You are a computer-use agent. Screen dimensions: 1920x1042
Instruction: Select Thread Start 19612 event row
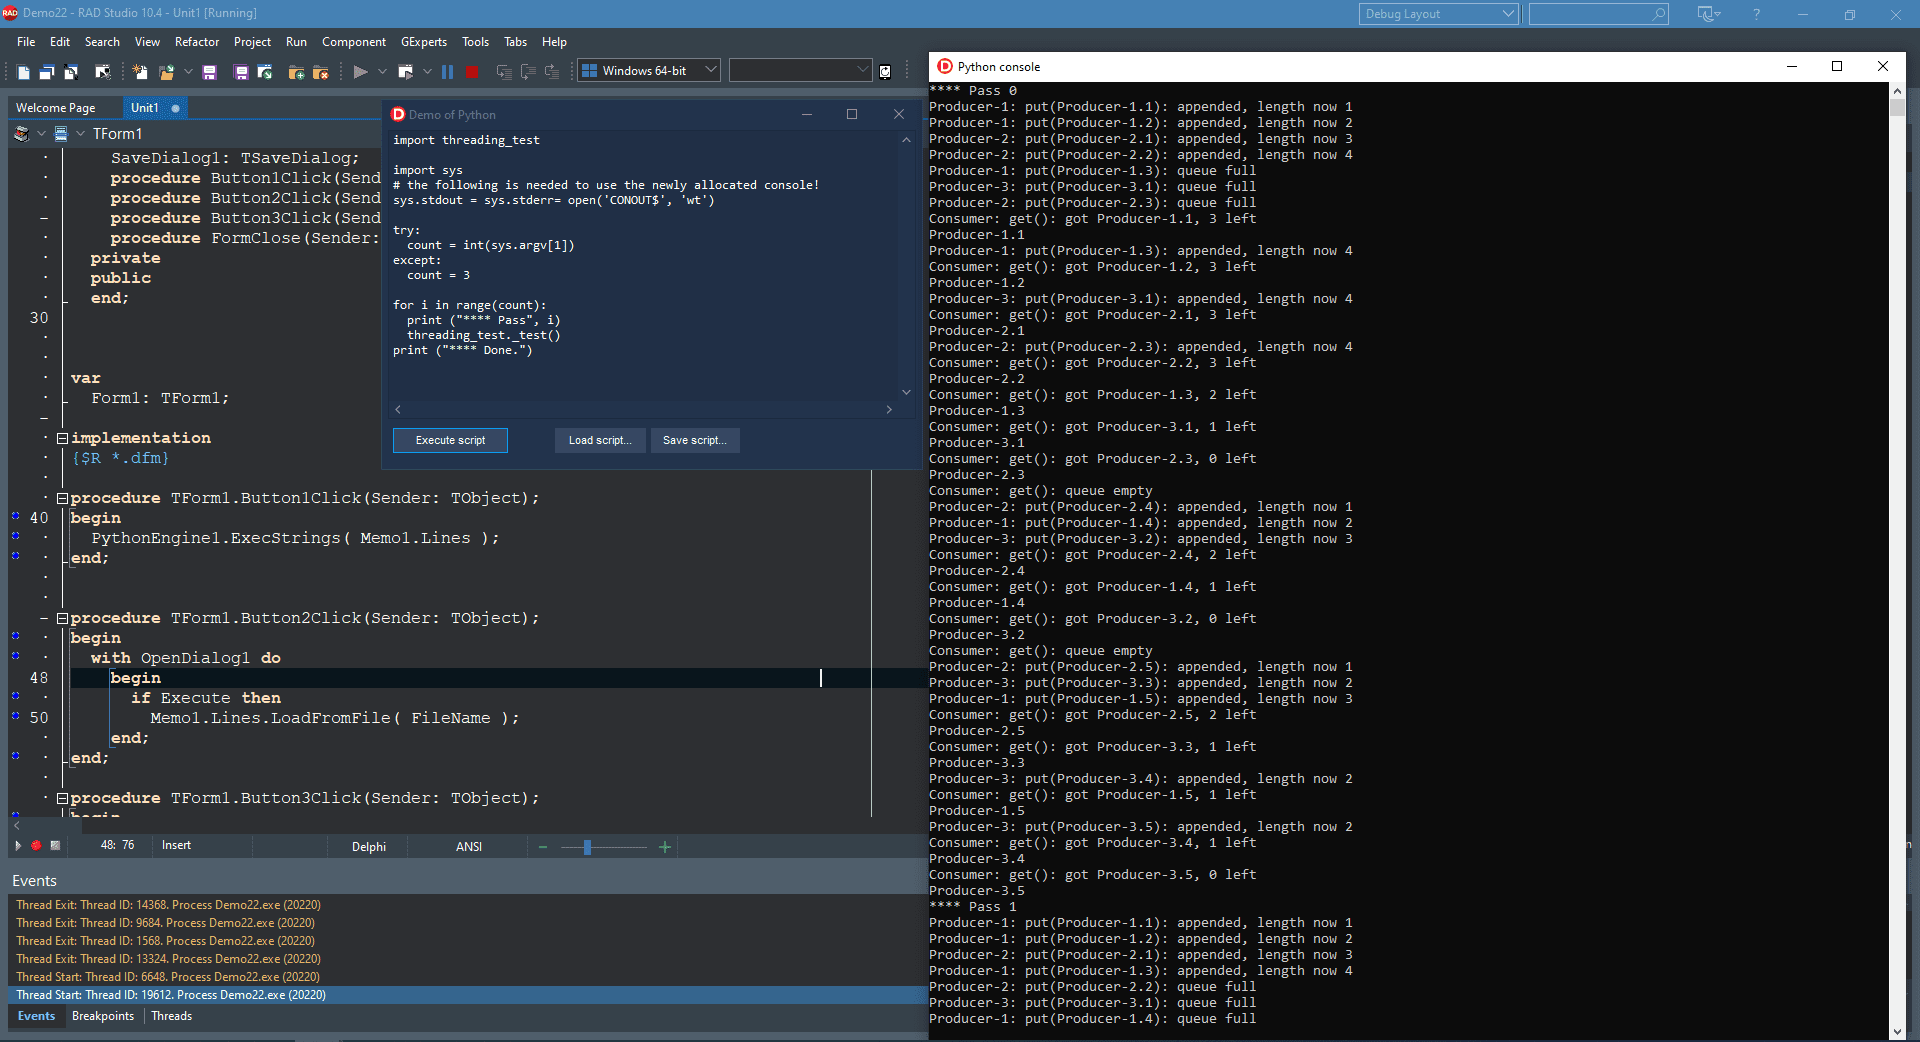click(468, 995)
